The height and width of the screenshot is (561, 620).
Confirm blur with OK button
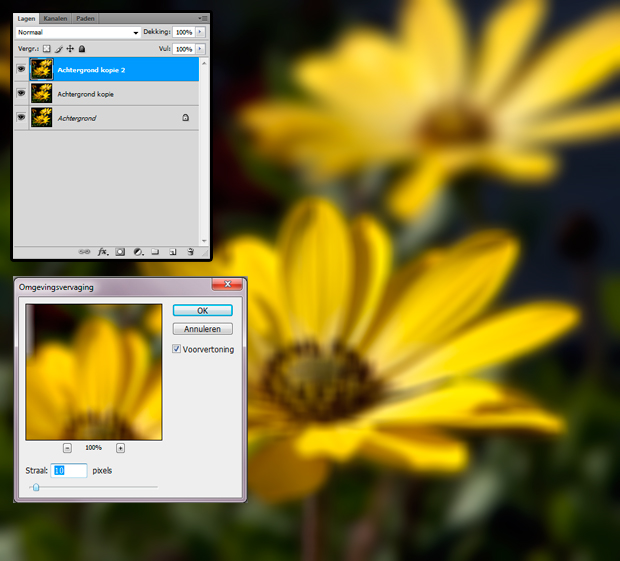point(202,310)
